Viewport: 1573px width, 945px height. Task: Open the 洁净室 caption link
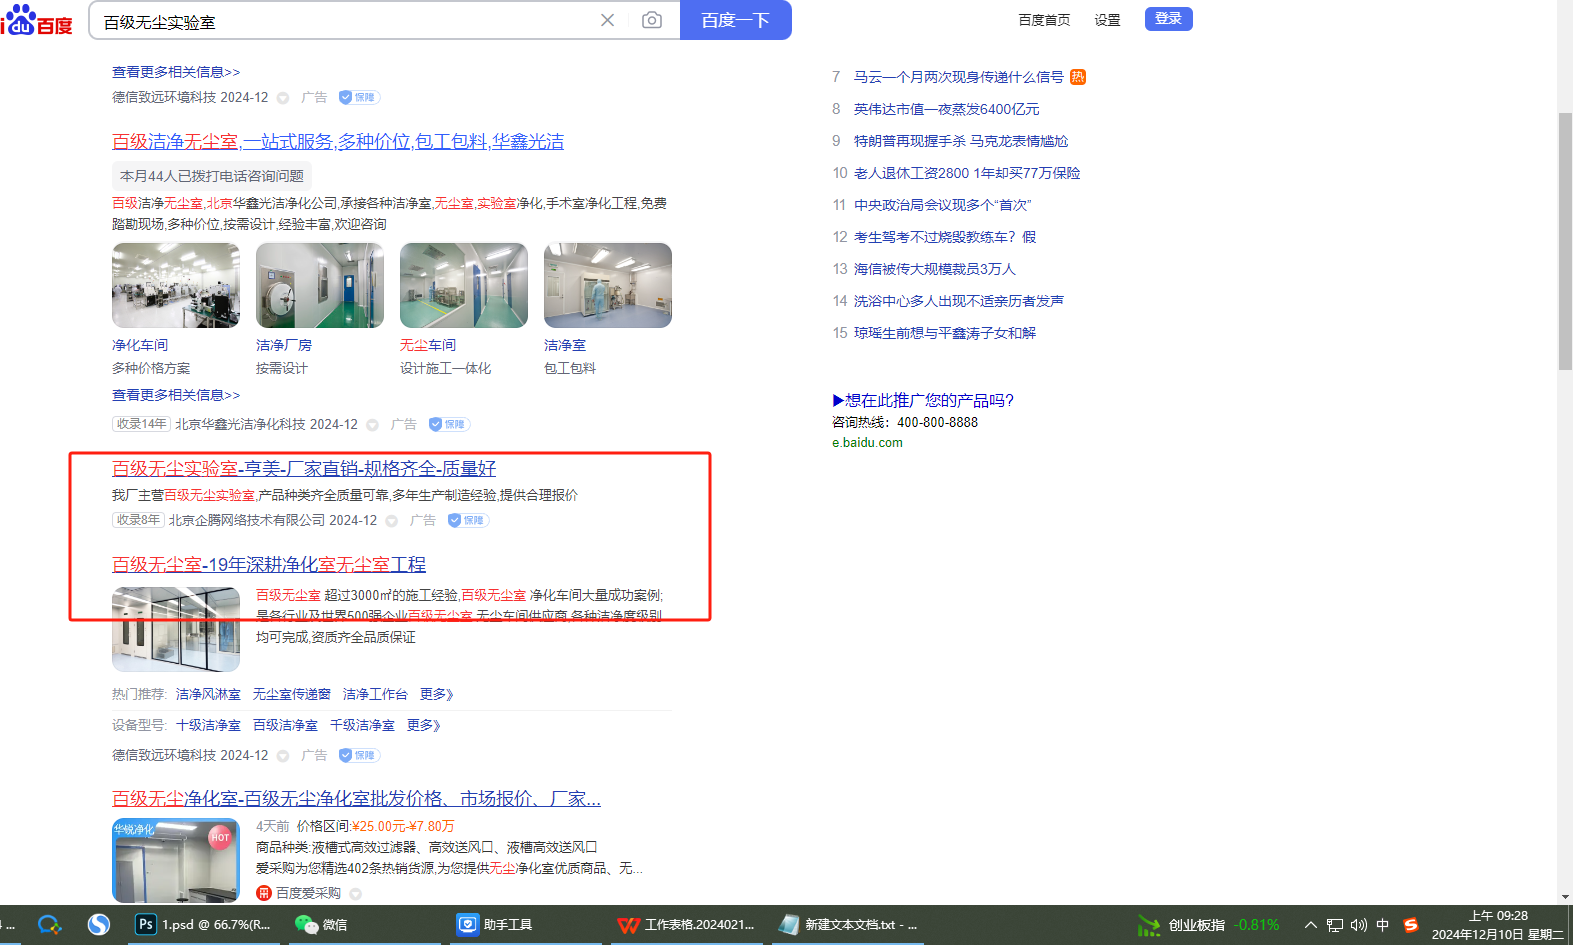(x=565, y=345)
